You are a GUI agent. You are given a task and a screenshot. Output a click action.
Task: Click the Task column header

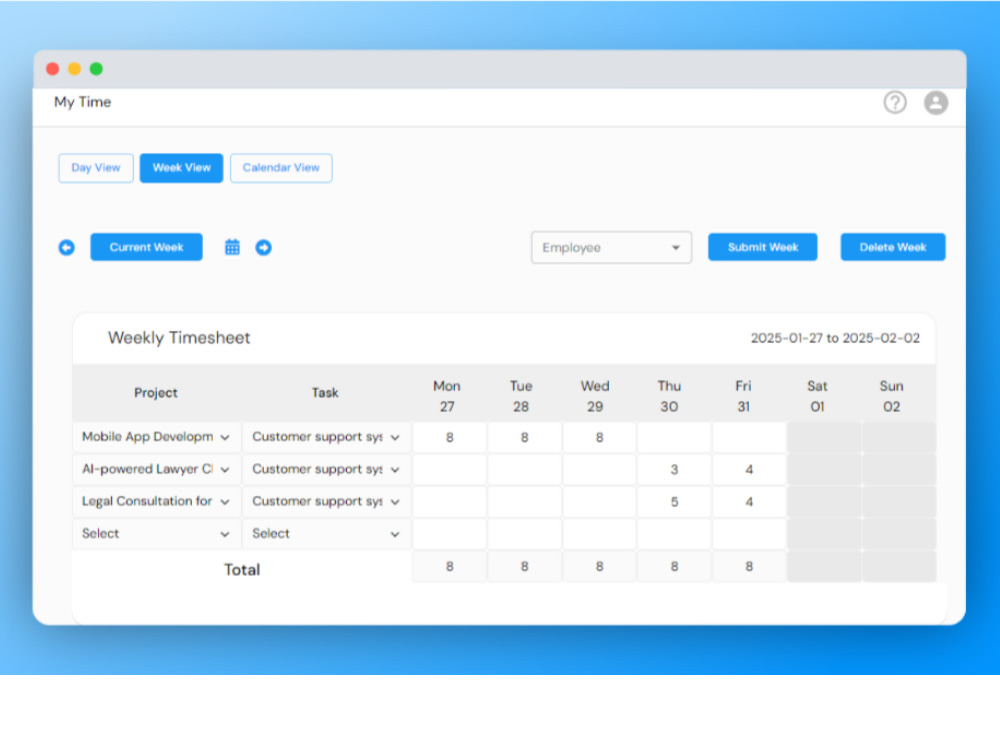325,393
